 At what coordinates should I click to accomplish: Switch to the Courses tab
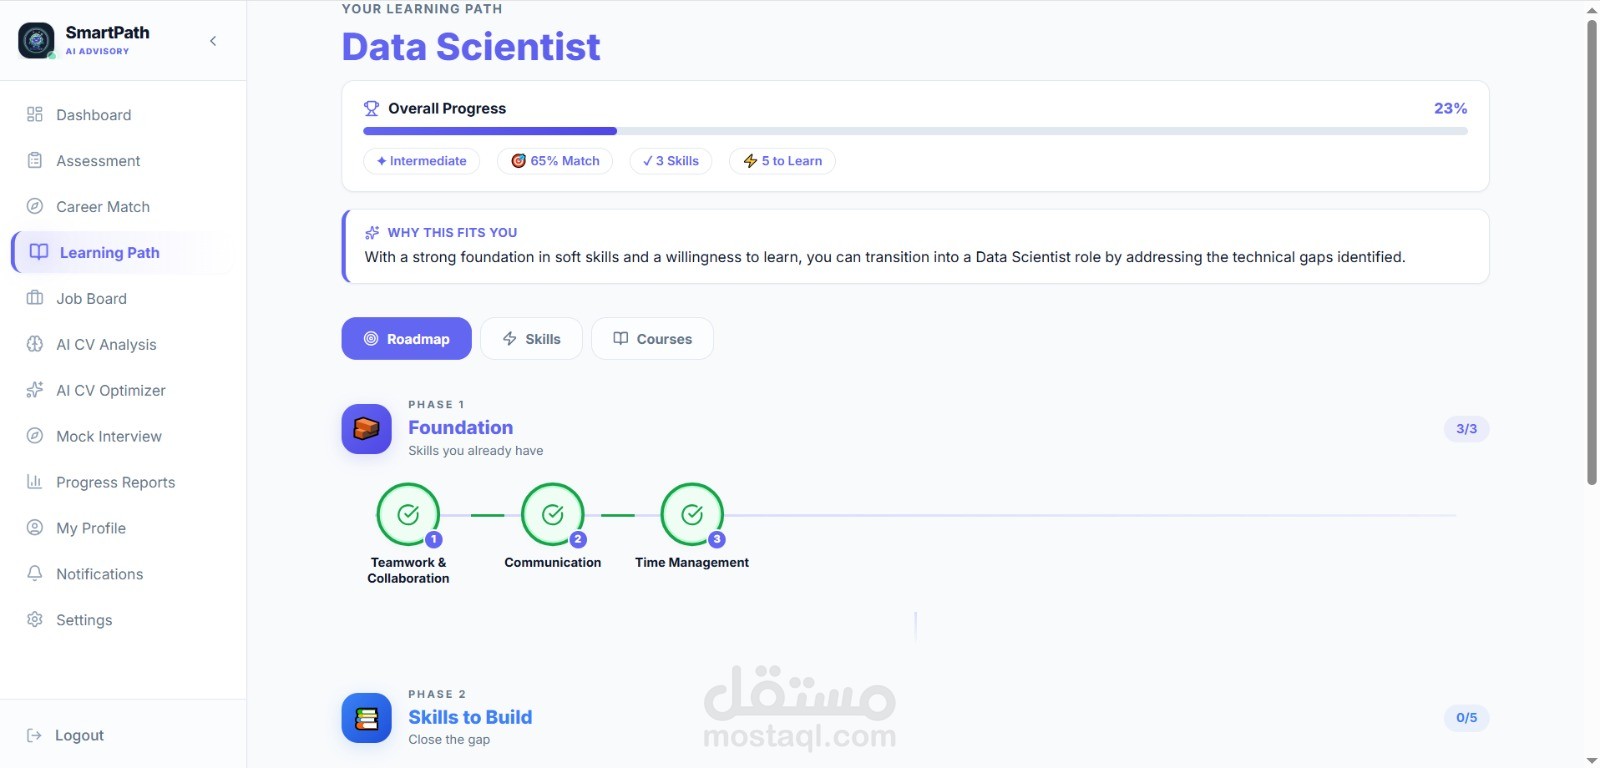pos(652,339)
